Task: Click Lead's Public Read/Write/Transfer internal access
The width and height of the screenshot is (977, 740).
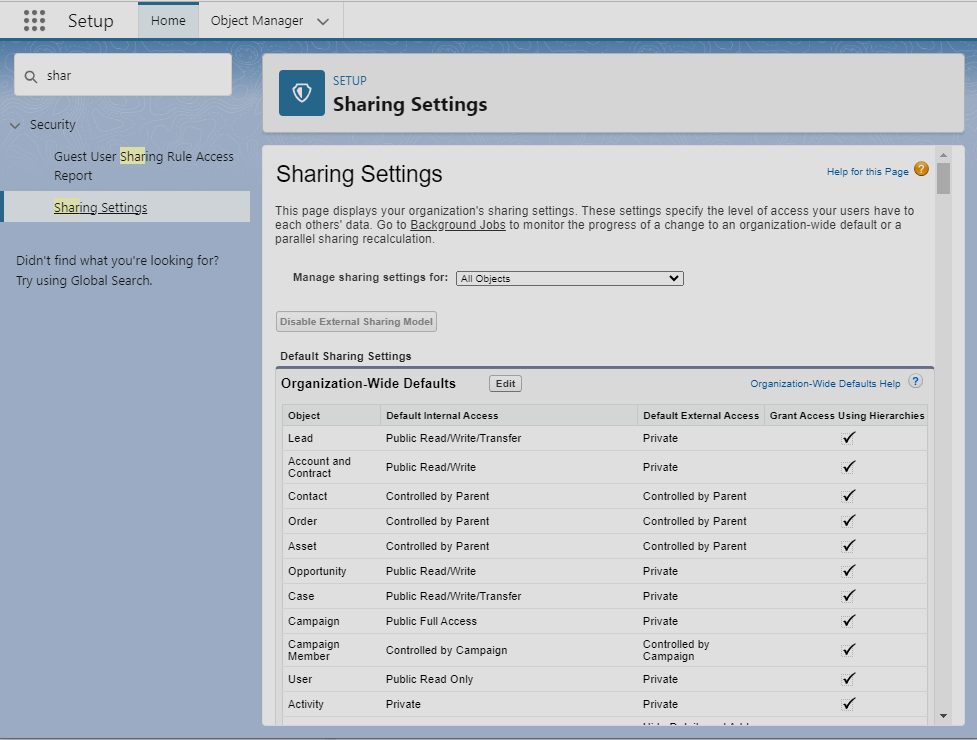Action: pos(453,438)
